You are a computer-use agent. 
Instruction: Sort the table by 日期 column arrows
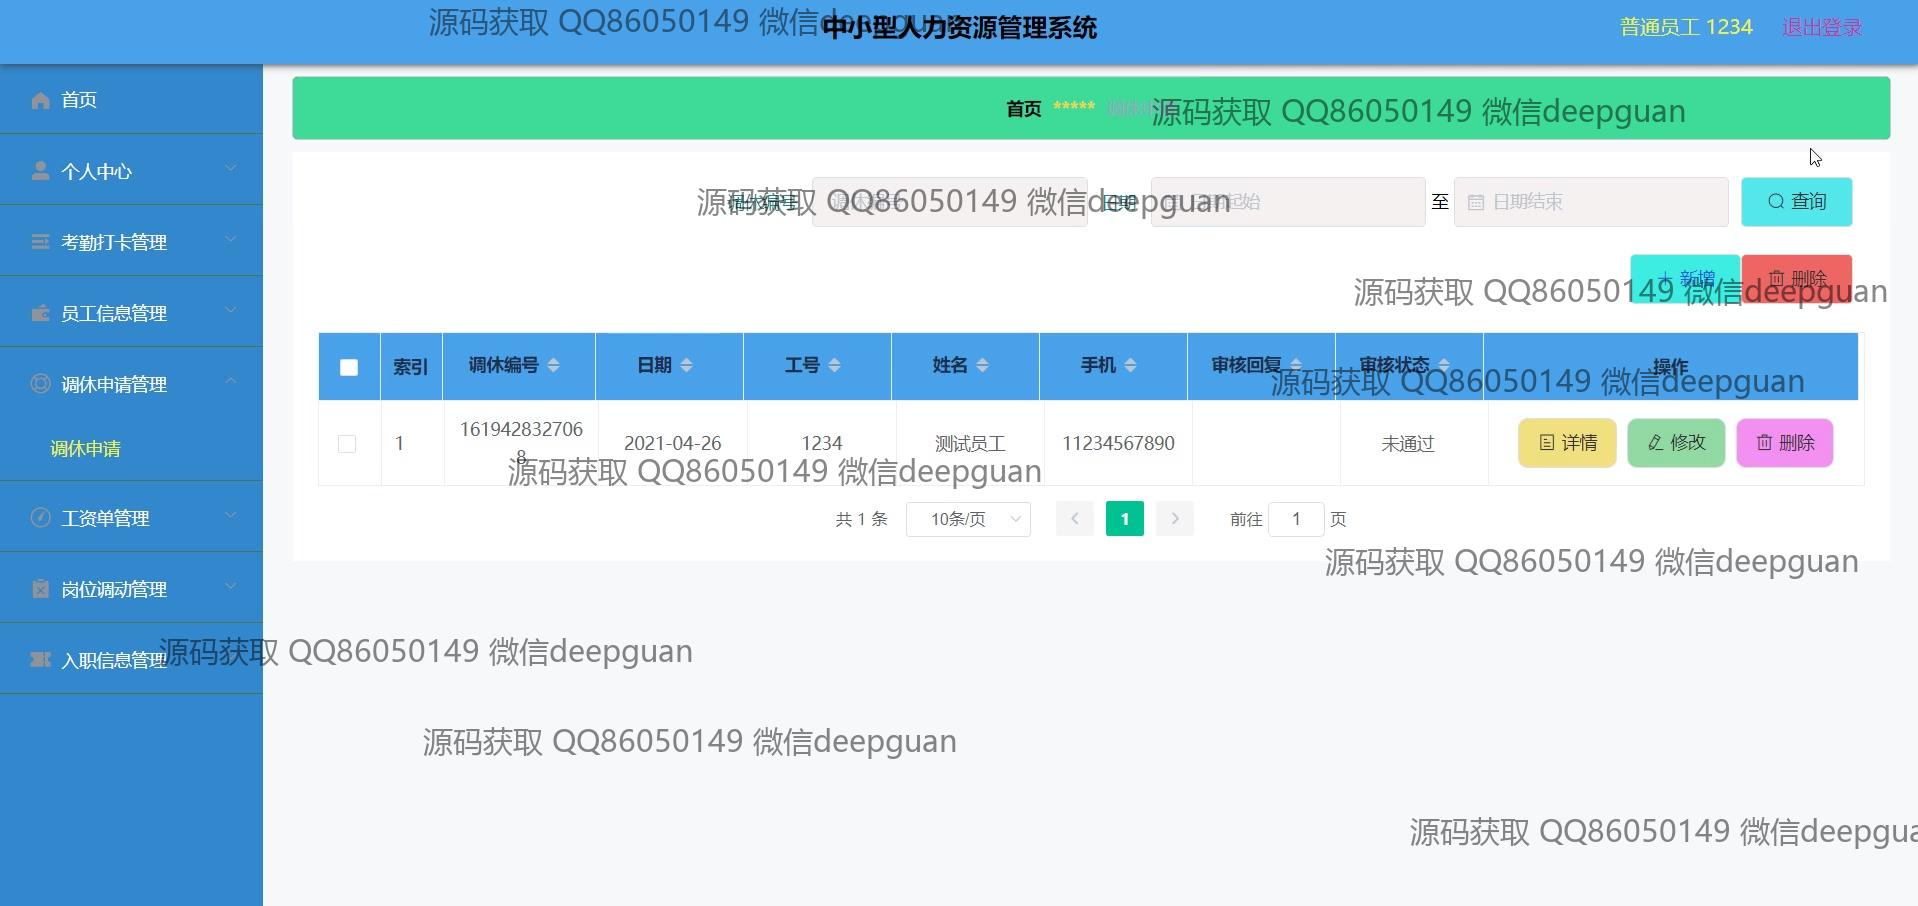point(686,366)
